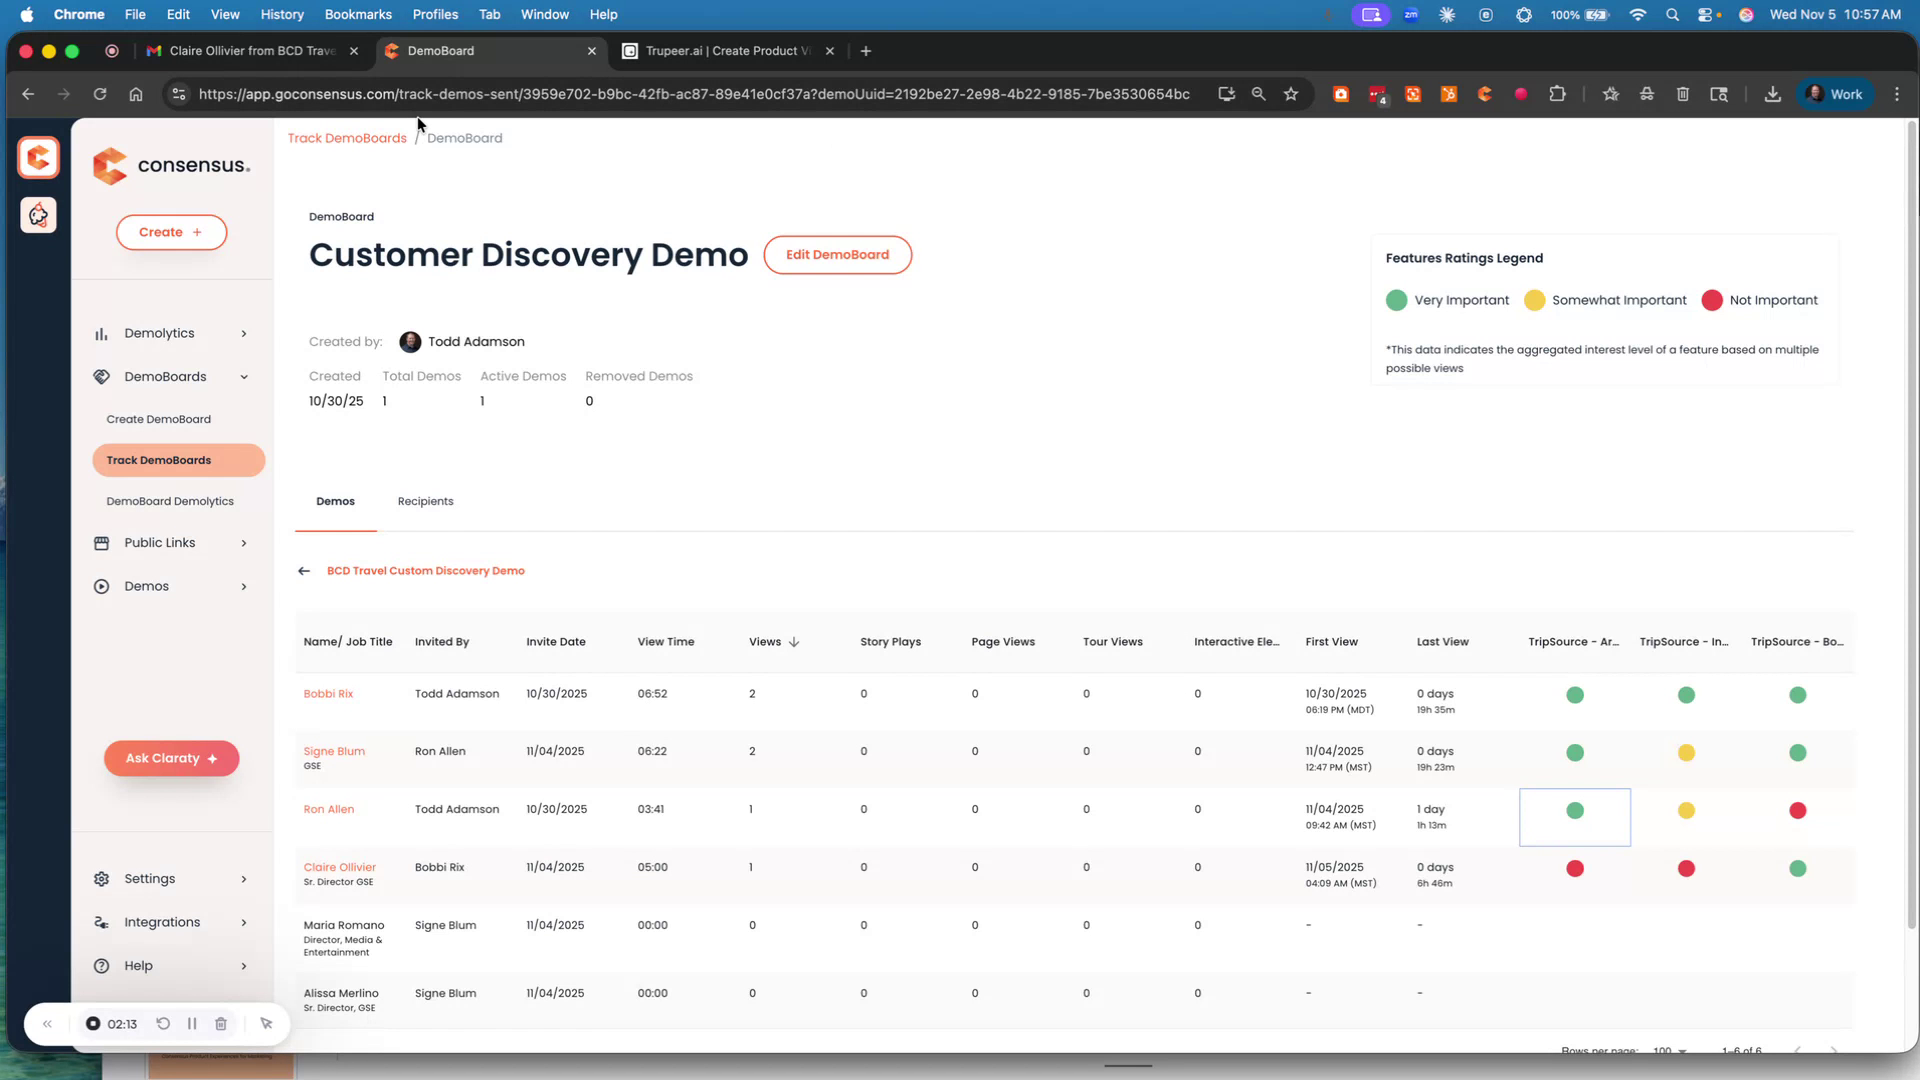Click the Ask Claraty button

pyautogui.click(x=171, y=759)
